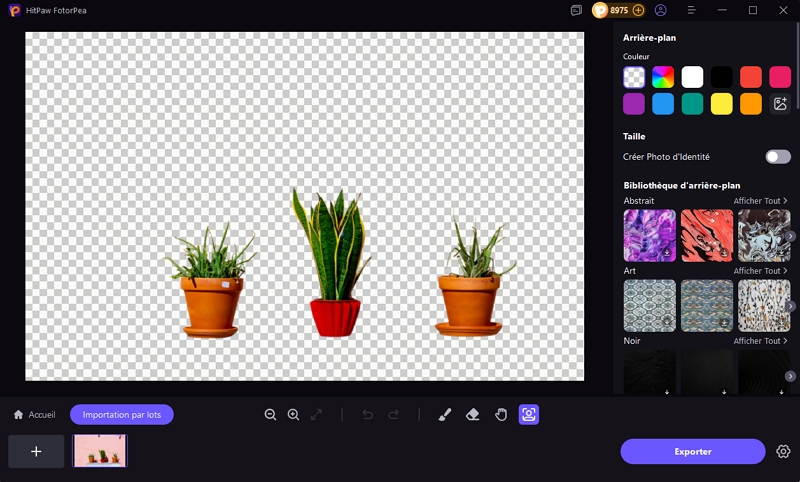
Task: Add coins with the plus icon
Action: point(638,10)
